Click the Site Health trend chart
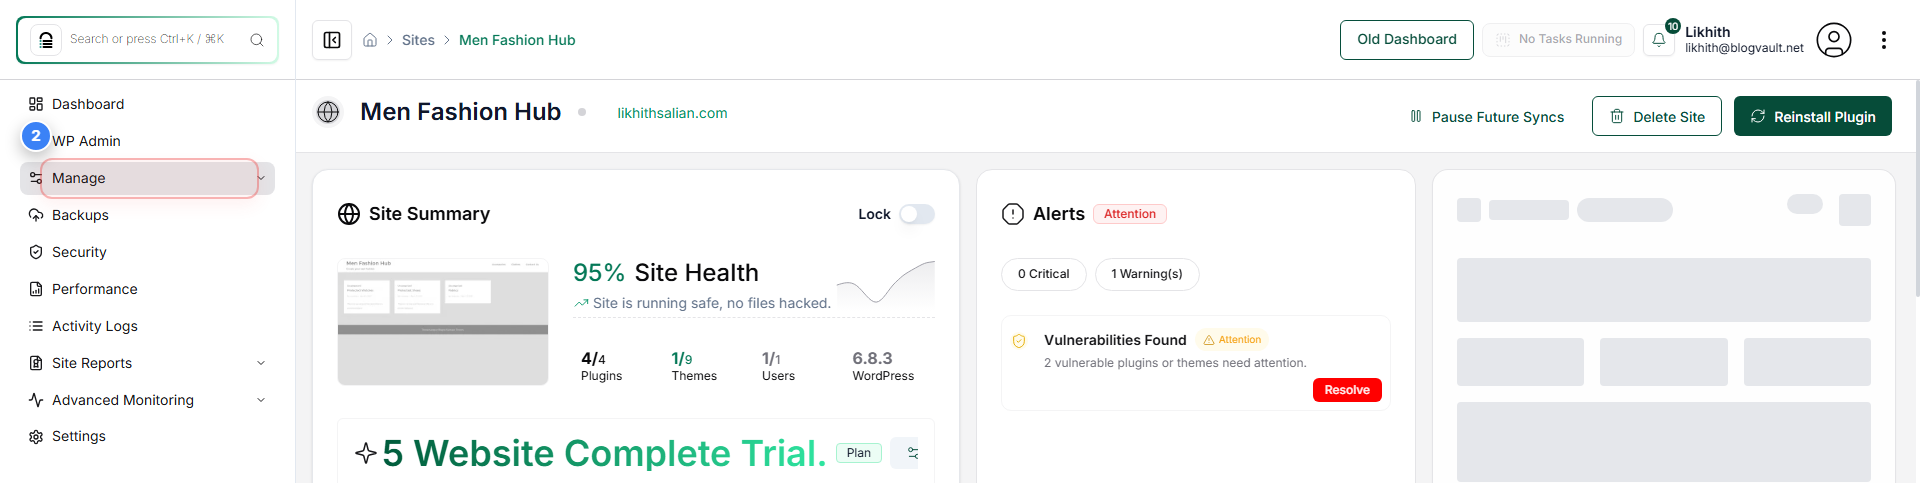This screenshot has height=483, width=1920. [x=885, y=283]
